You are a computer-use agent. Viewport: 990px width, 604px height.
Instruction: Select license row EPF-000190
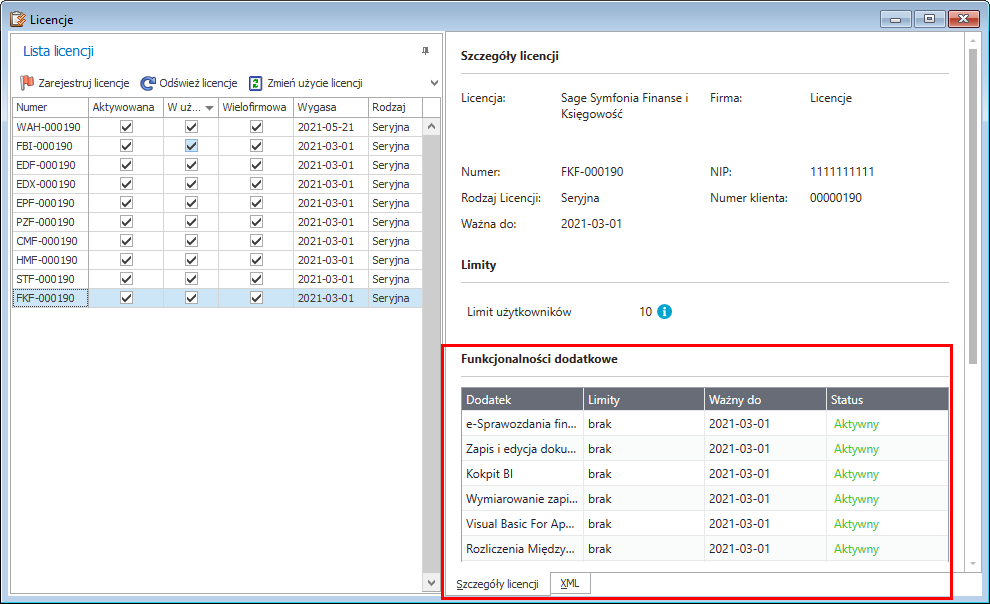coord(217,203)
